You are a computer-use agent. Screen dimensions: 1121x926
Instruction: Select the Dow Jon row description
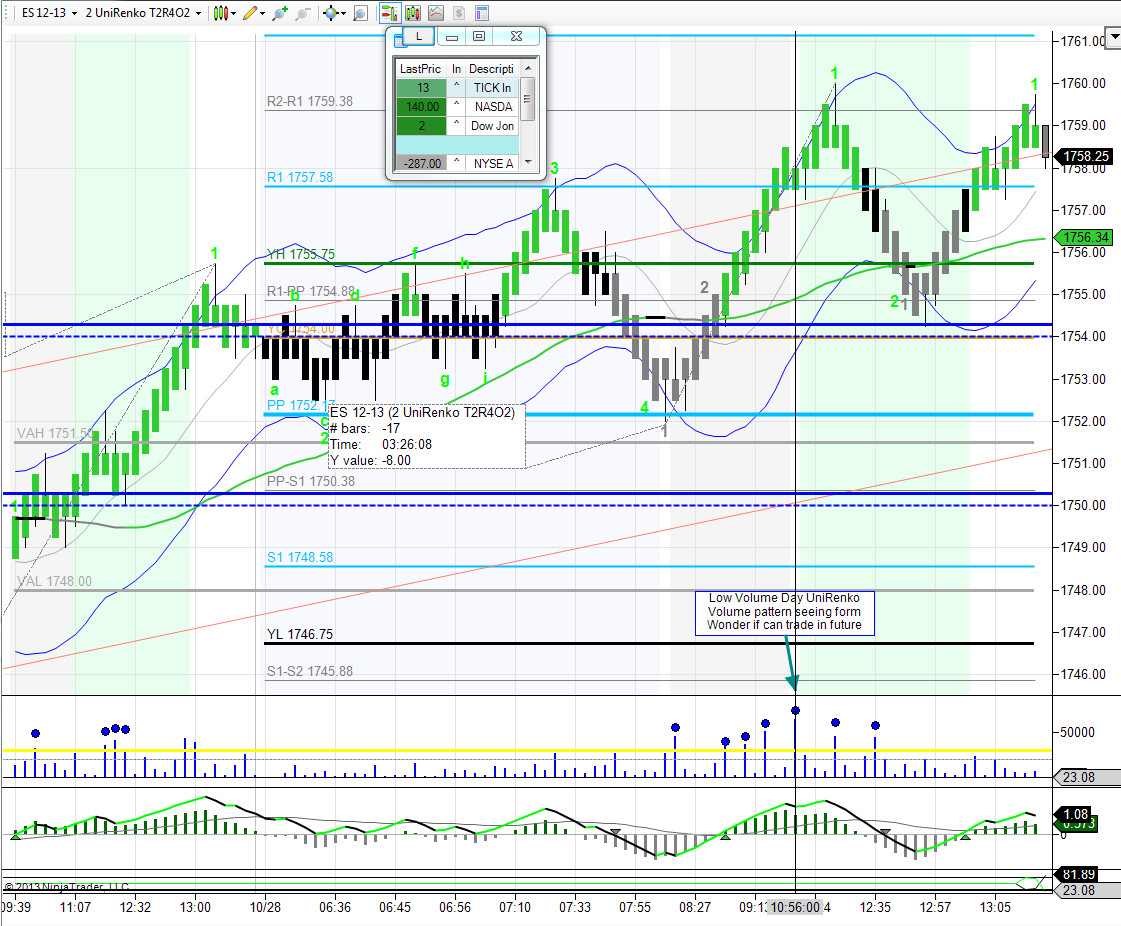click(493, 126)
